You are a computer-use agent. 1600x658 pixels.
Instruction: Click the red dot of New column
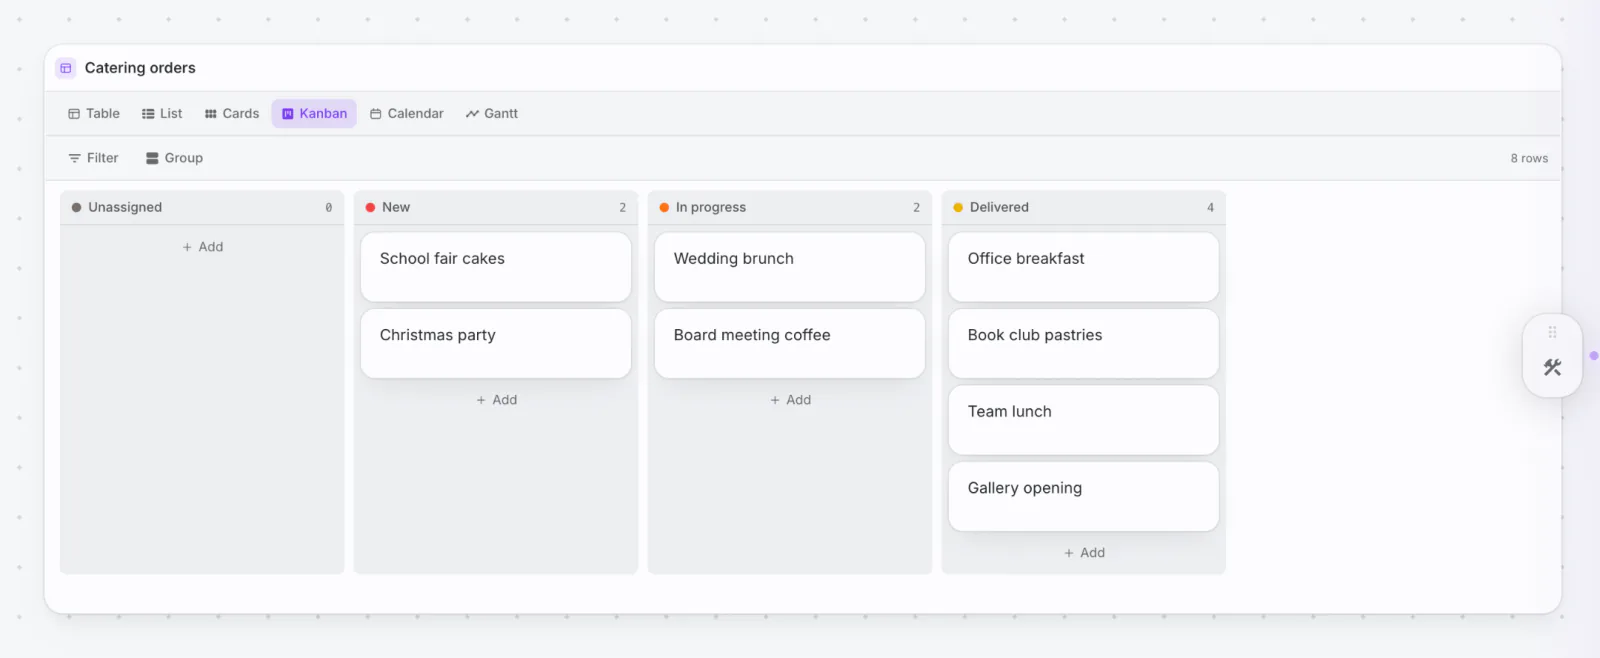point(370,207)
